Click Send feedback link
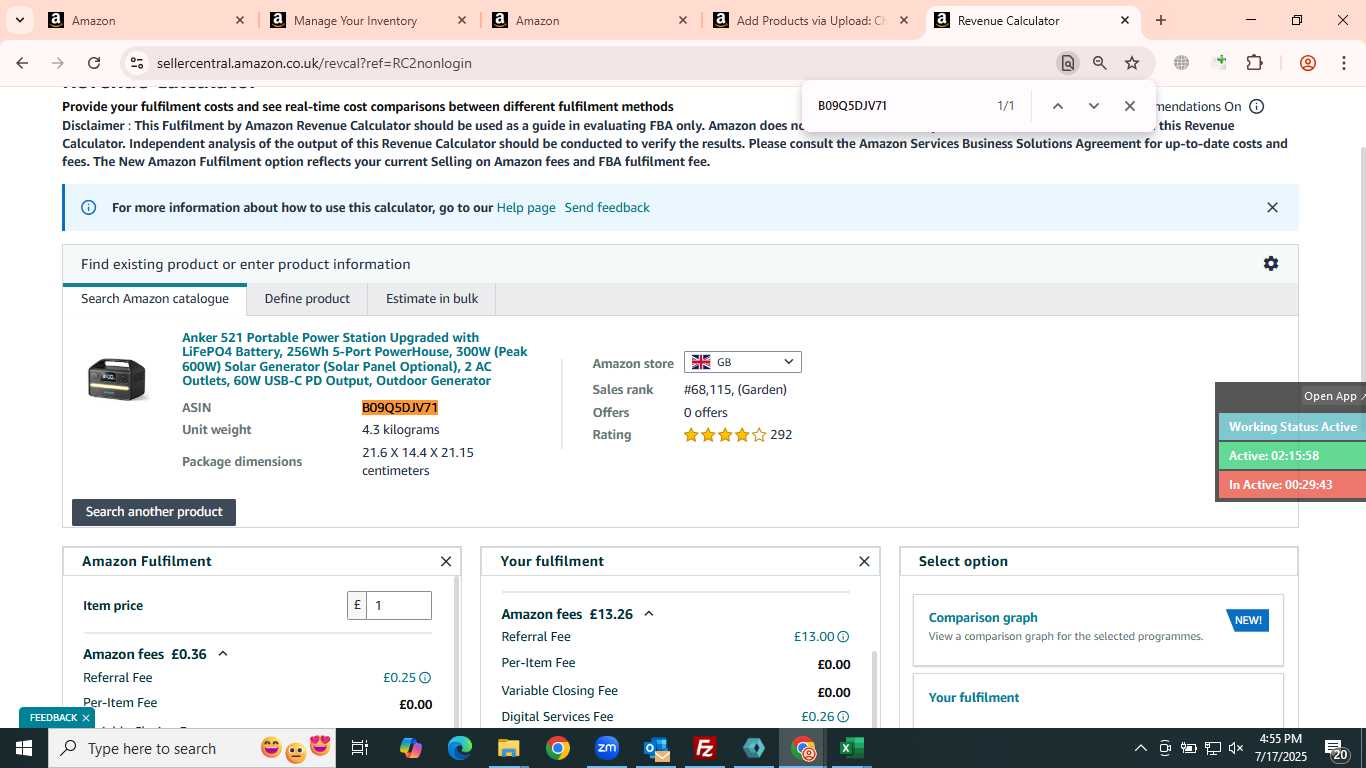The height and width of the screenshot is (768, 1366). point(607,208)
